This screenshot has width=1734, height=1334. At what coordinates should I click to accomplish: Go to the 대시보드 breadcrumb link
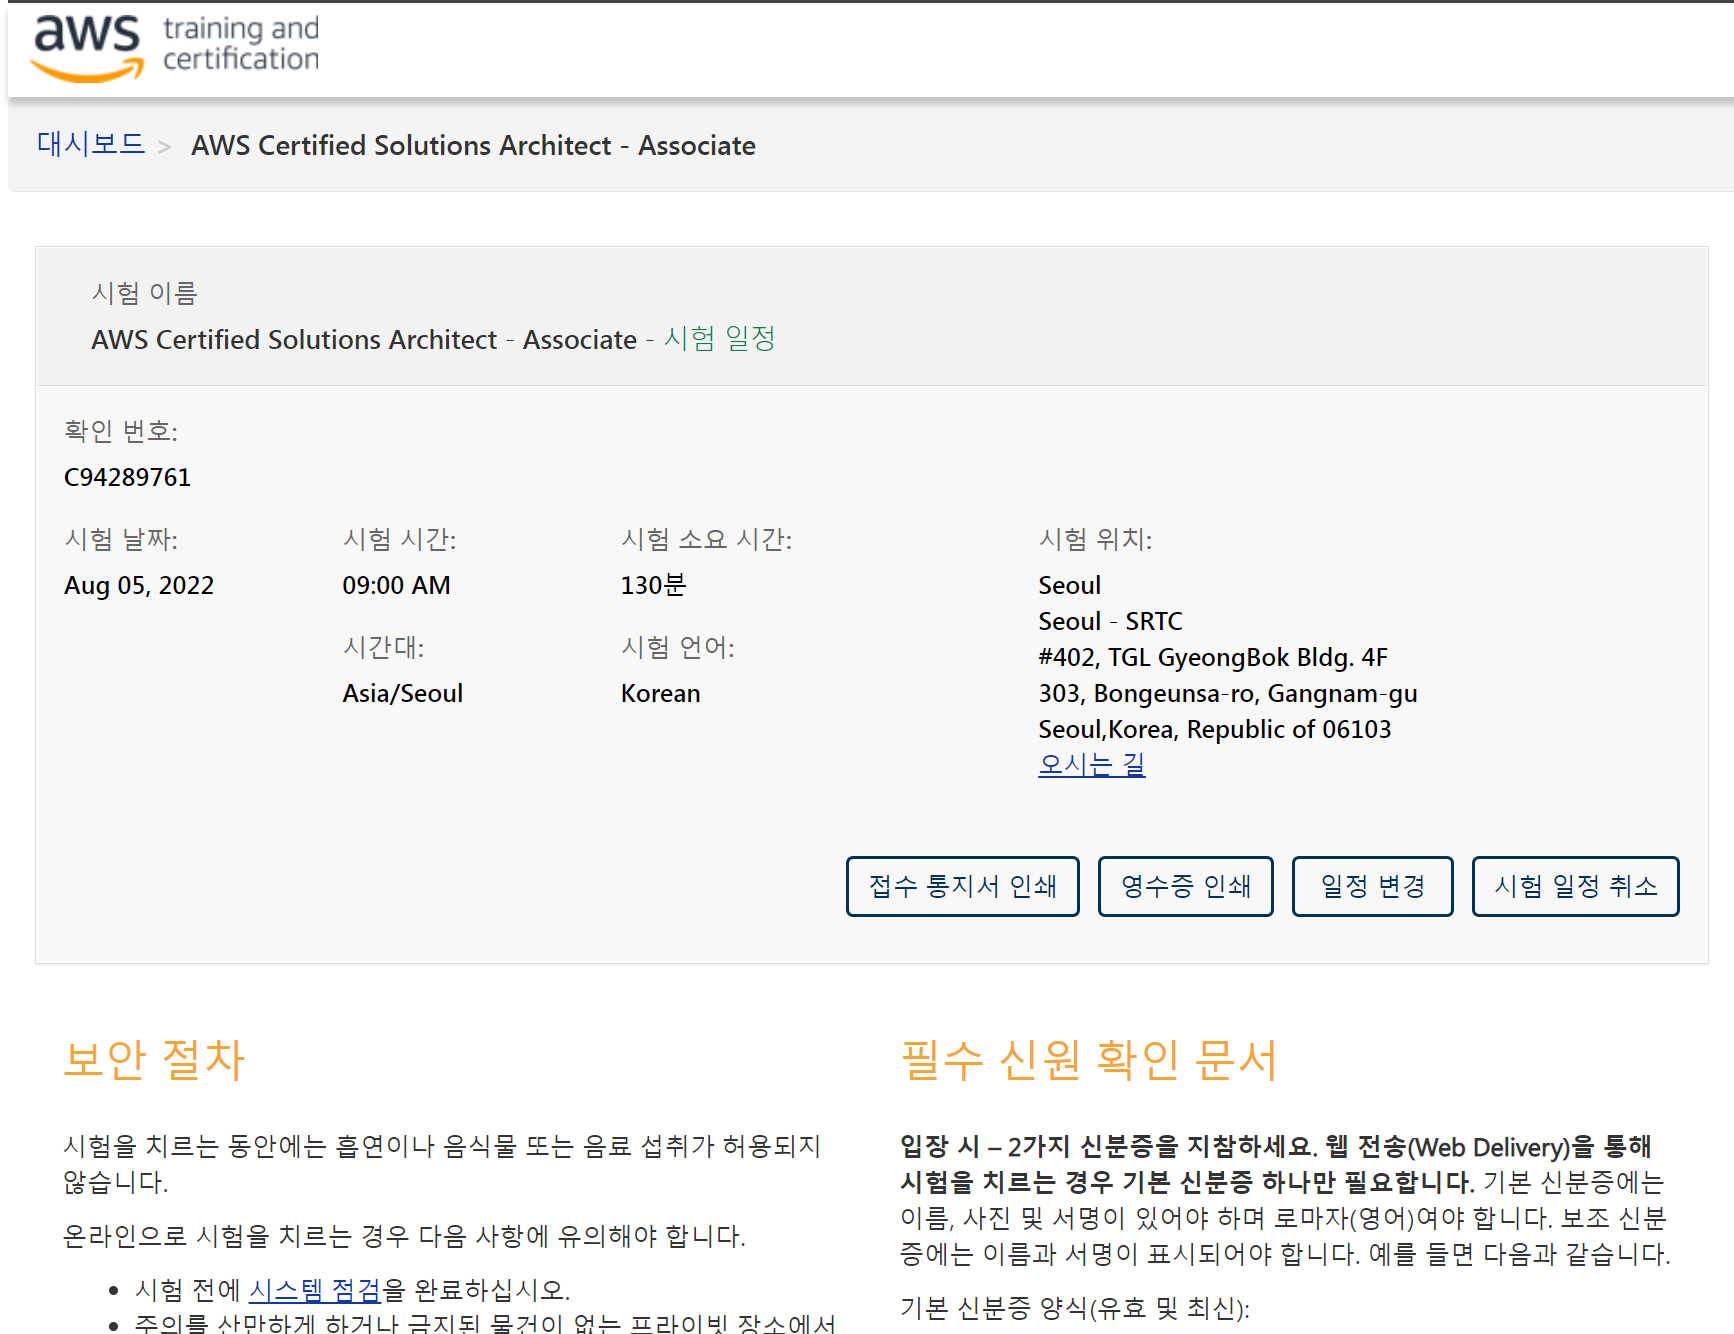(91, 144)
